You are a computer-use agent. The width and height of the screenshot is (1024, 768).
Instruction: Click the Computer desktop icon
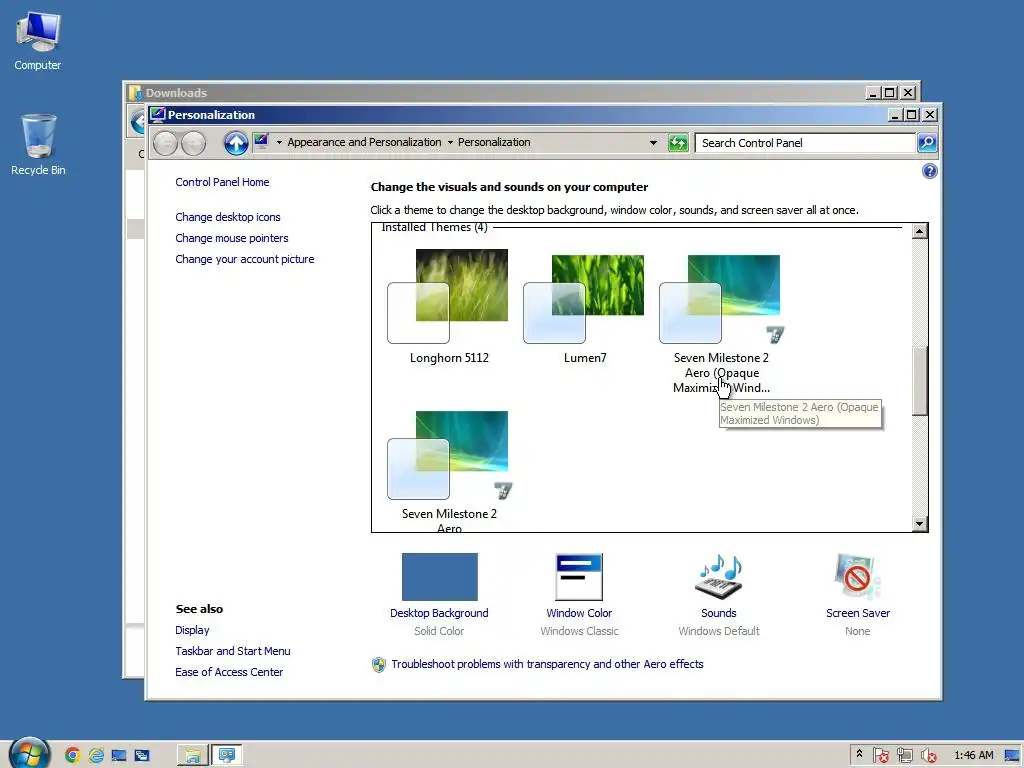(x=37, y=41)
